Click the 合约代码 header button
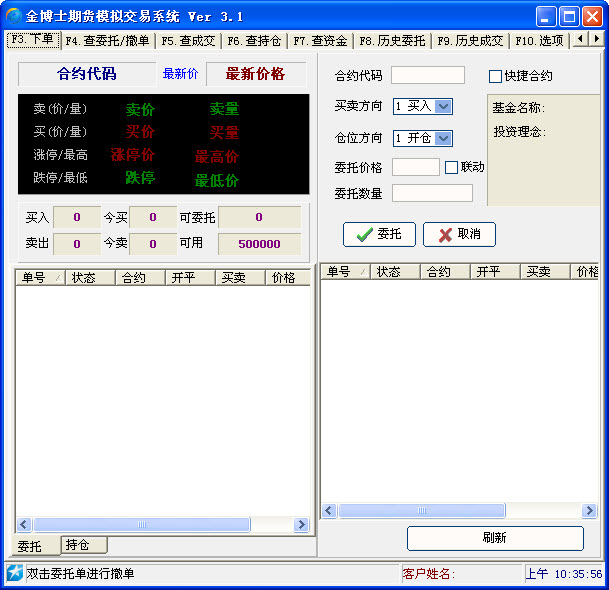Image resolution: width=609 pixels, height=590 pixels. 87,74
